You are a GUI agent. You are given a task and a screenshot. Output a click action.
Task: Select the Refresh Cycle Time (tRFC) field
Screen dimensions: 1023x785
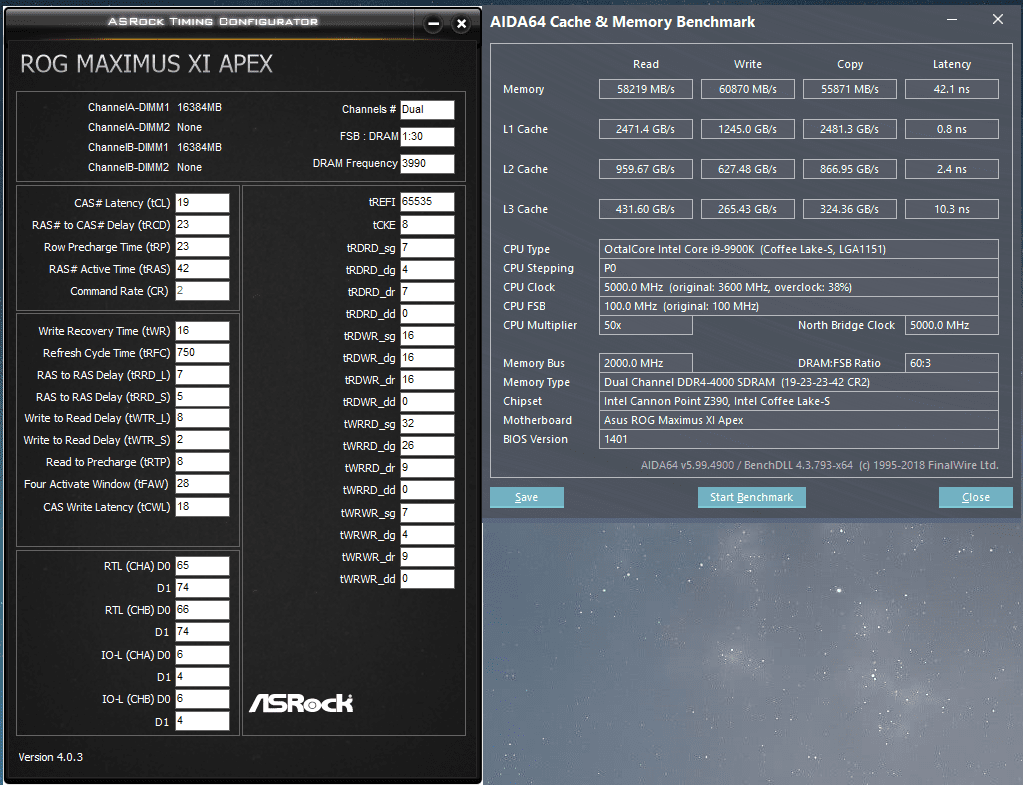click(x=202, y=353)
